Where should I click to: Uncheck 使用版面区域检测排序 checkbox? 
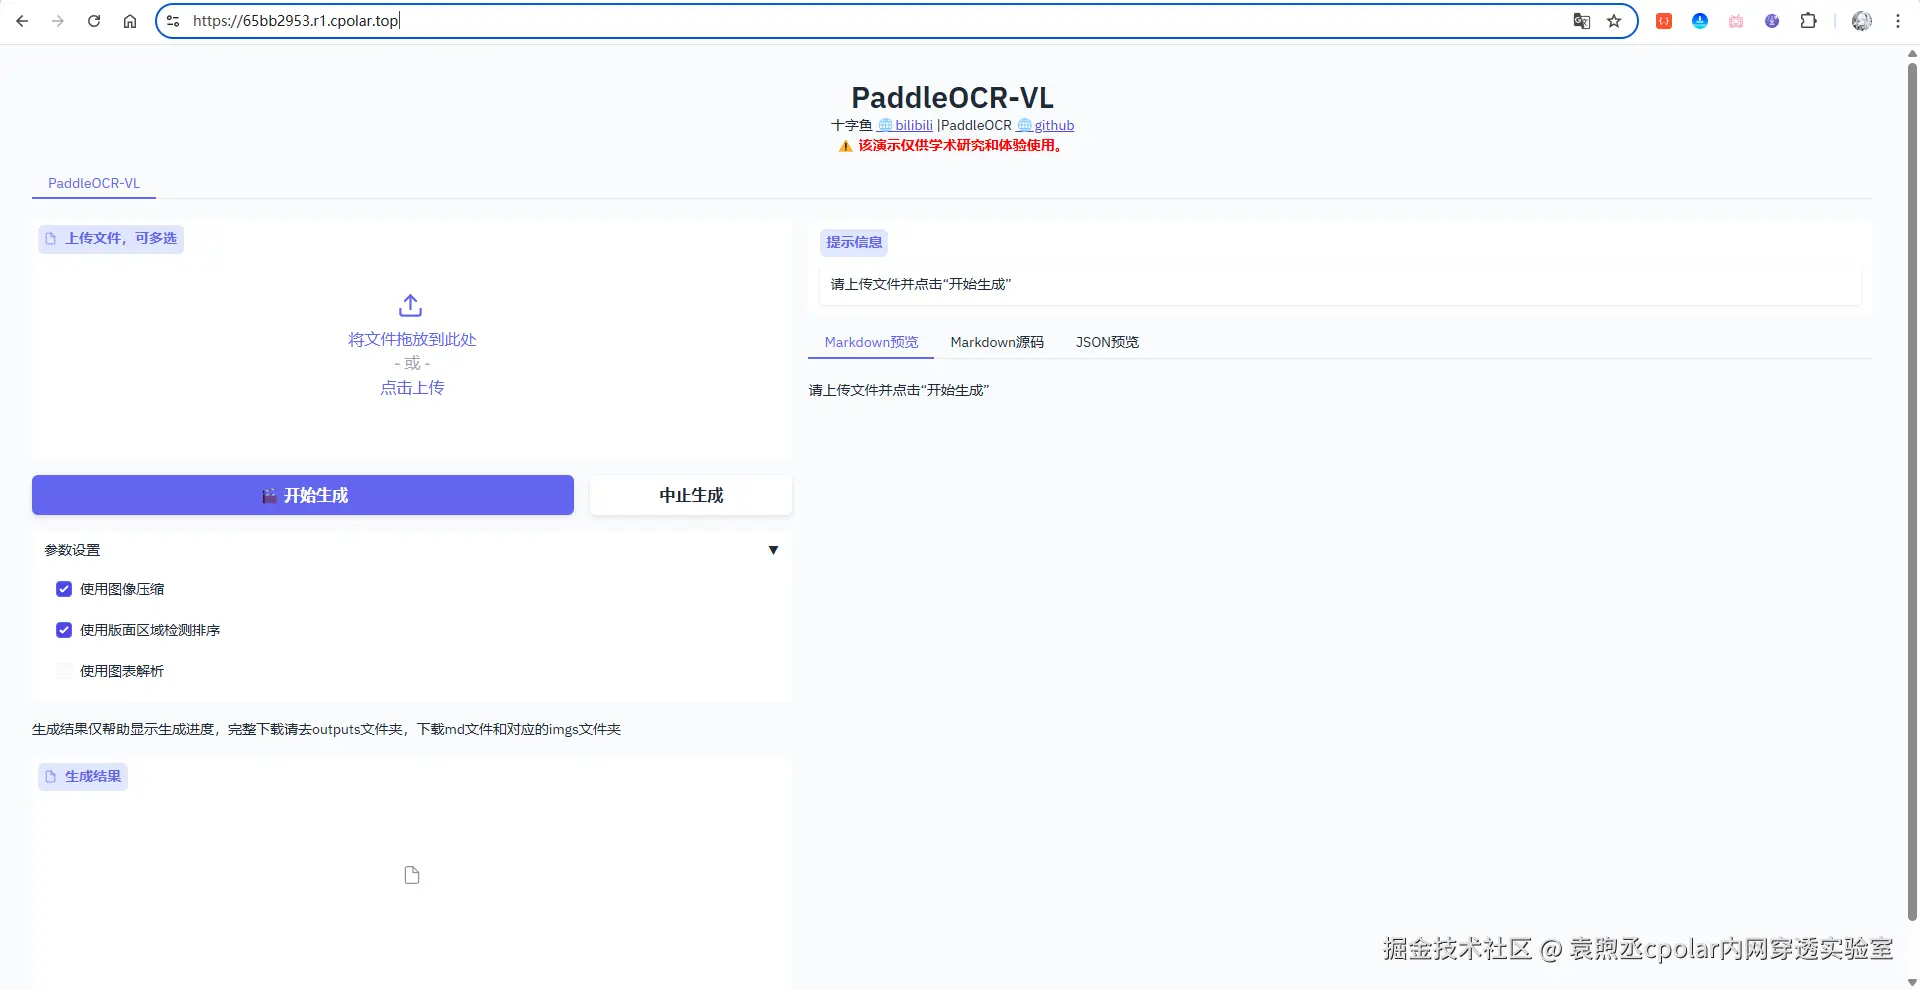point(64,630)
